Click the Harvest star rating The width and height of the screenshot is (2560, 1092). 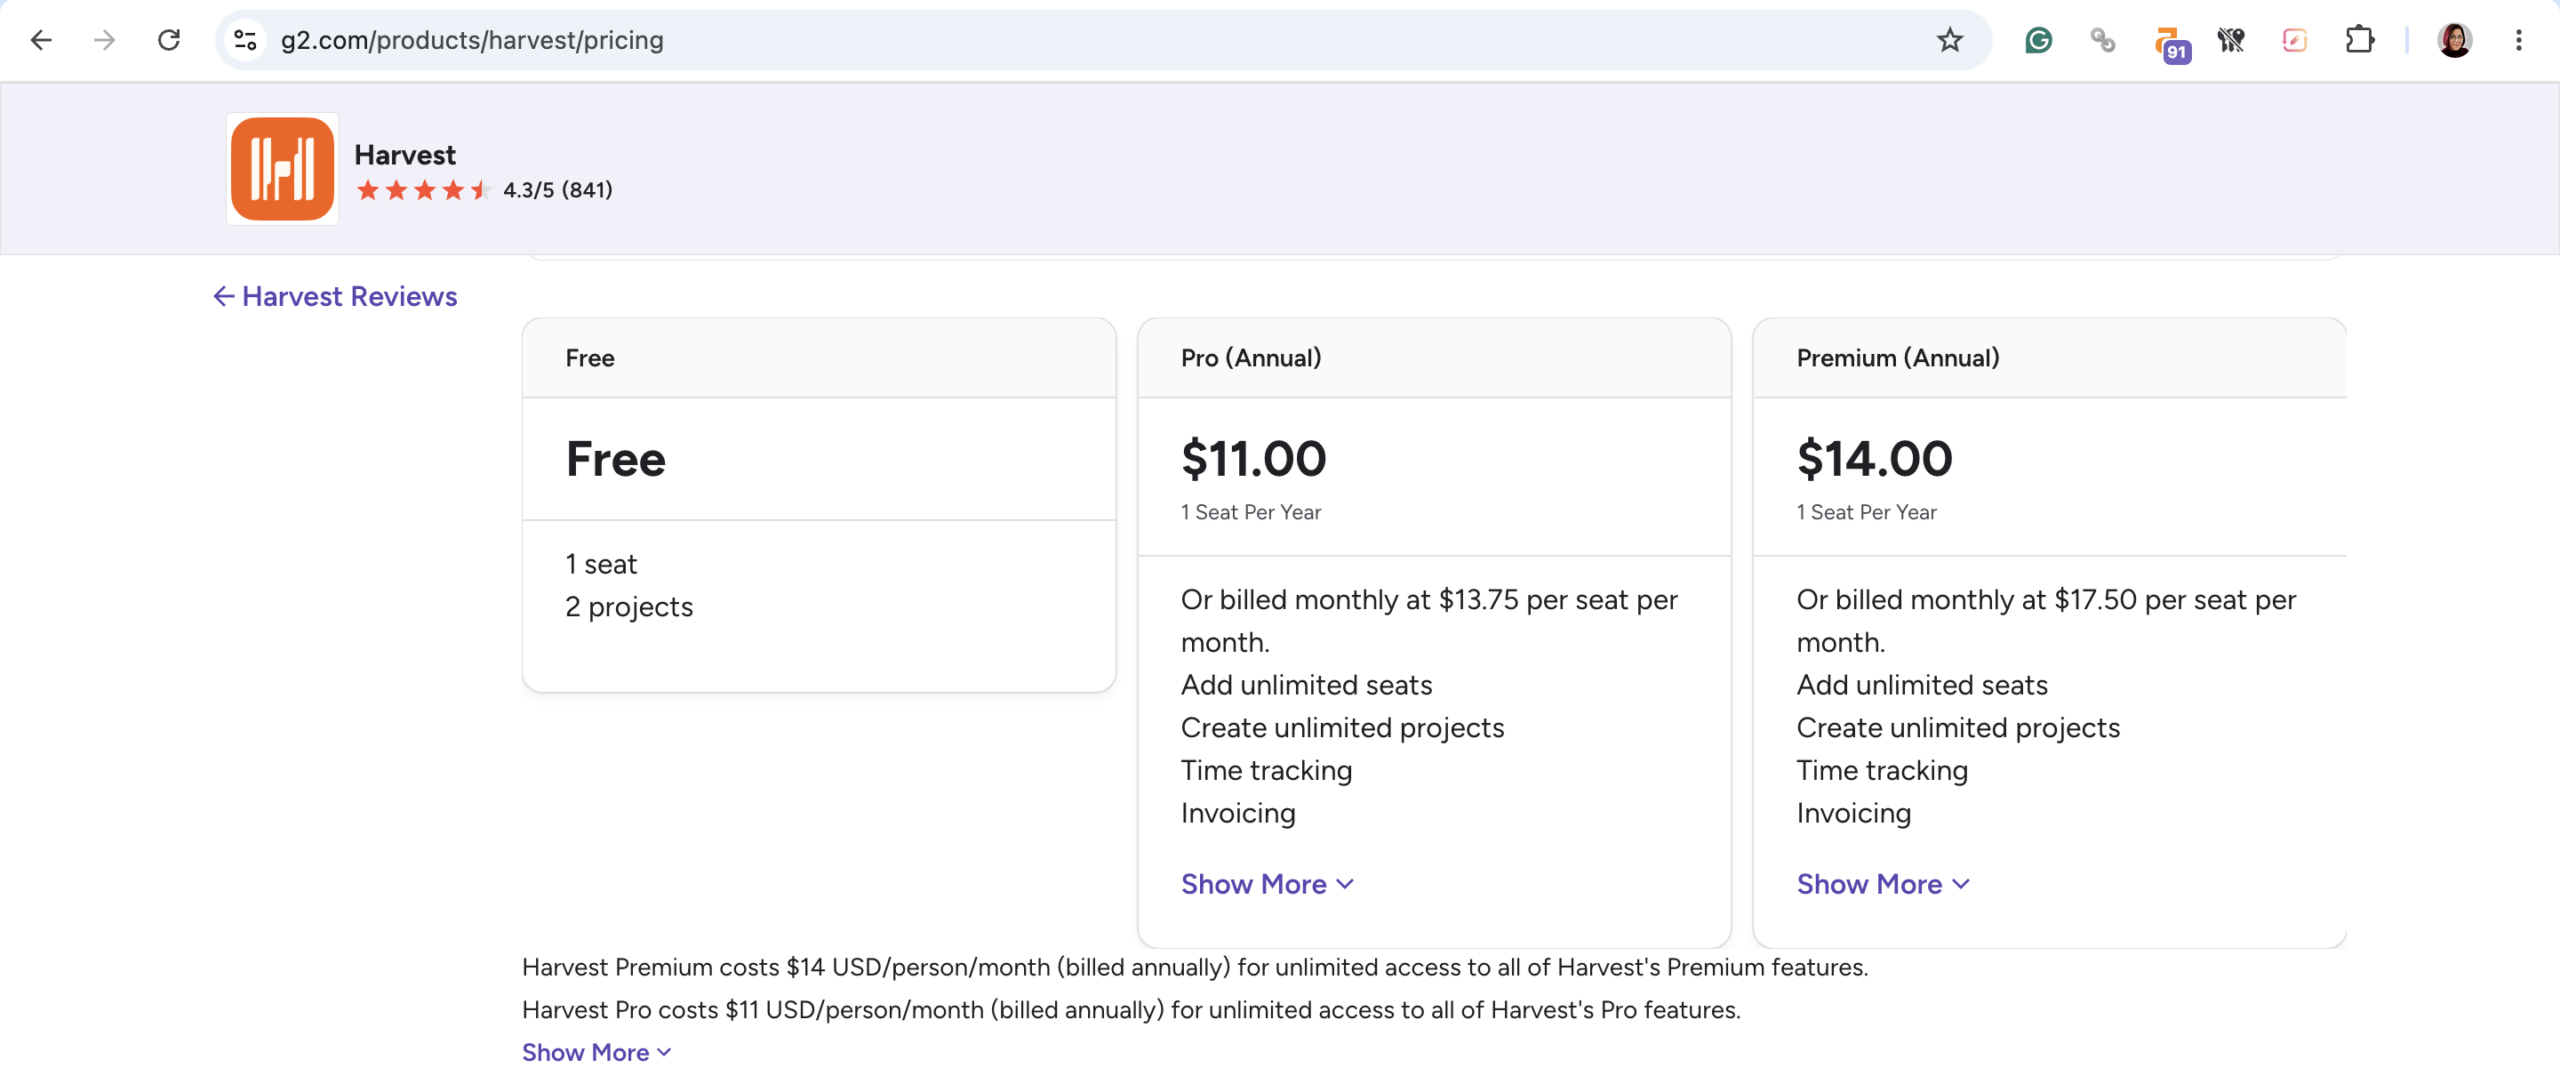(423, 190)
